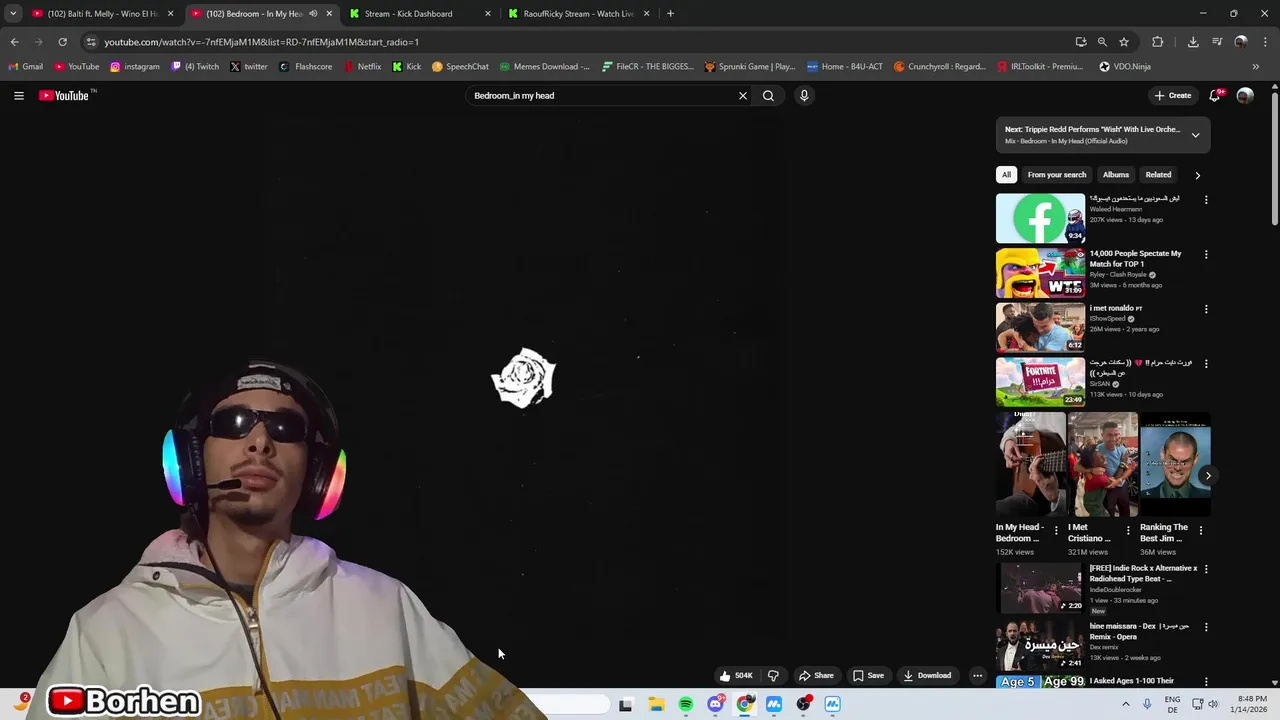Open the Crunchyroll bookmark

click(x=940, y=67)
